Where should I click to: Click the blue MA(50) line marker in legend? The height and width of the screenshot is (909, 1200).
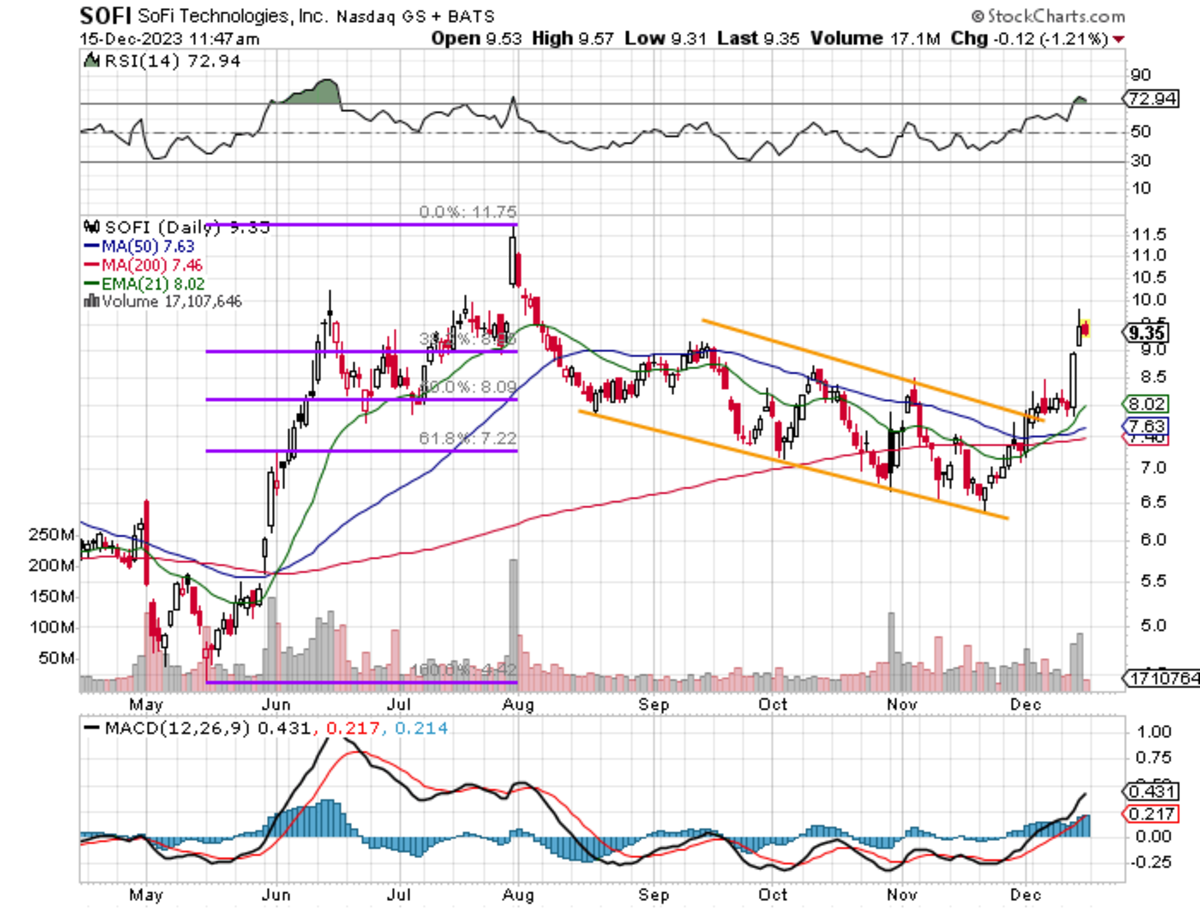point(88,245)
